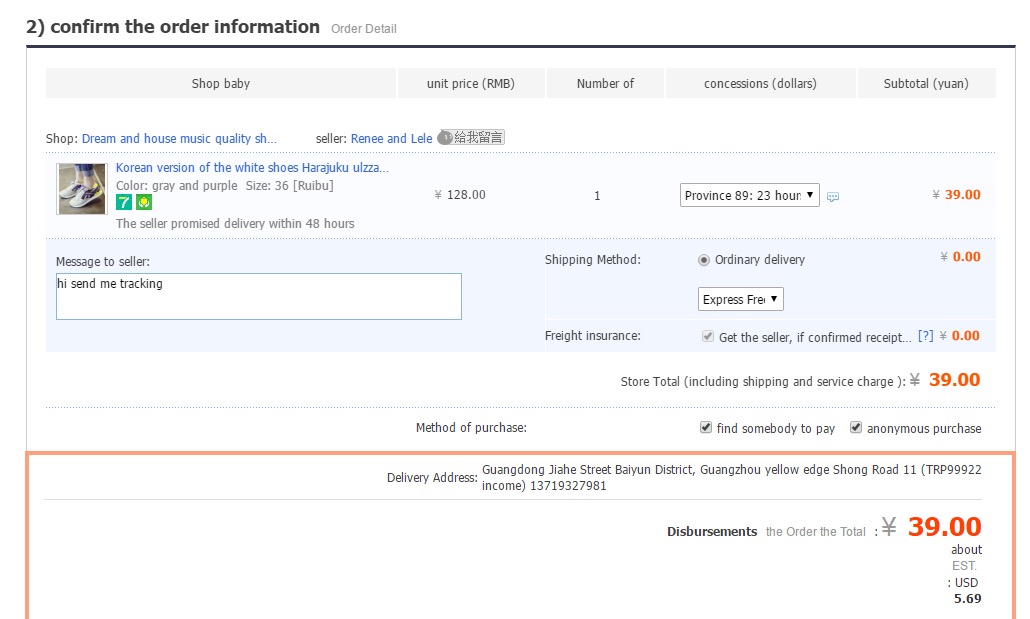1030x619 pixels.
Task: Click the blue chat bubble icon beside concessions
Action: coord(833,197)
